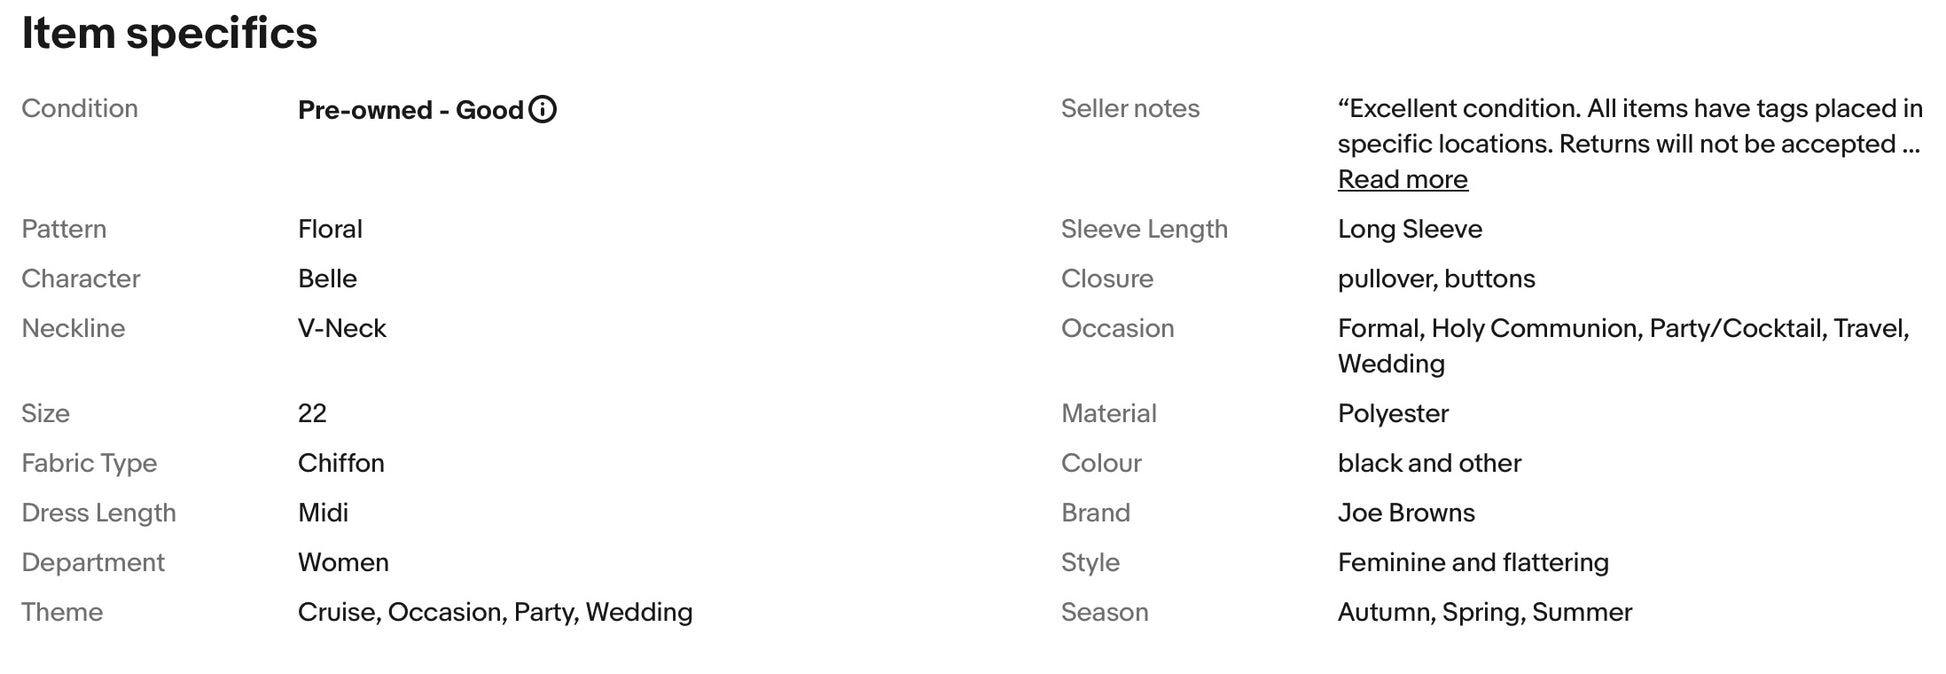Select the Belle character value
The width and height of the screenshot is (1946, 674).
[x=327, y=279]
